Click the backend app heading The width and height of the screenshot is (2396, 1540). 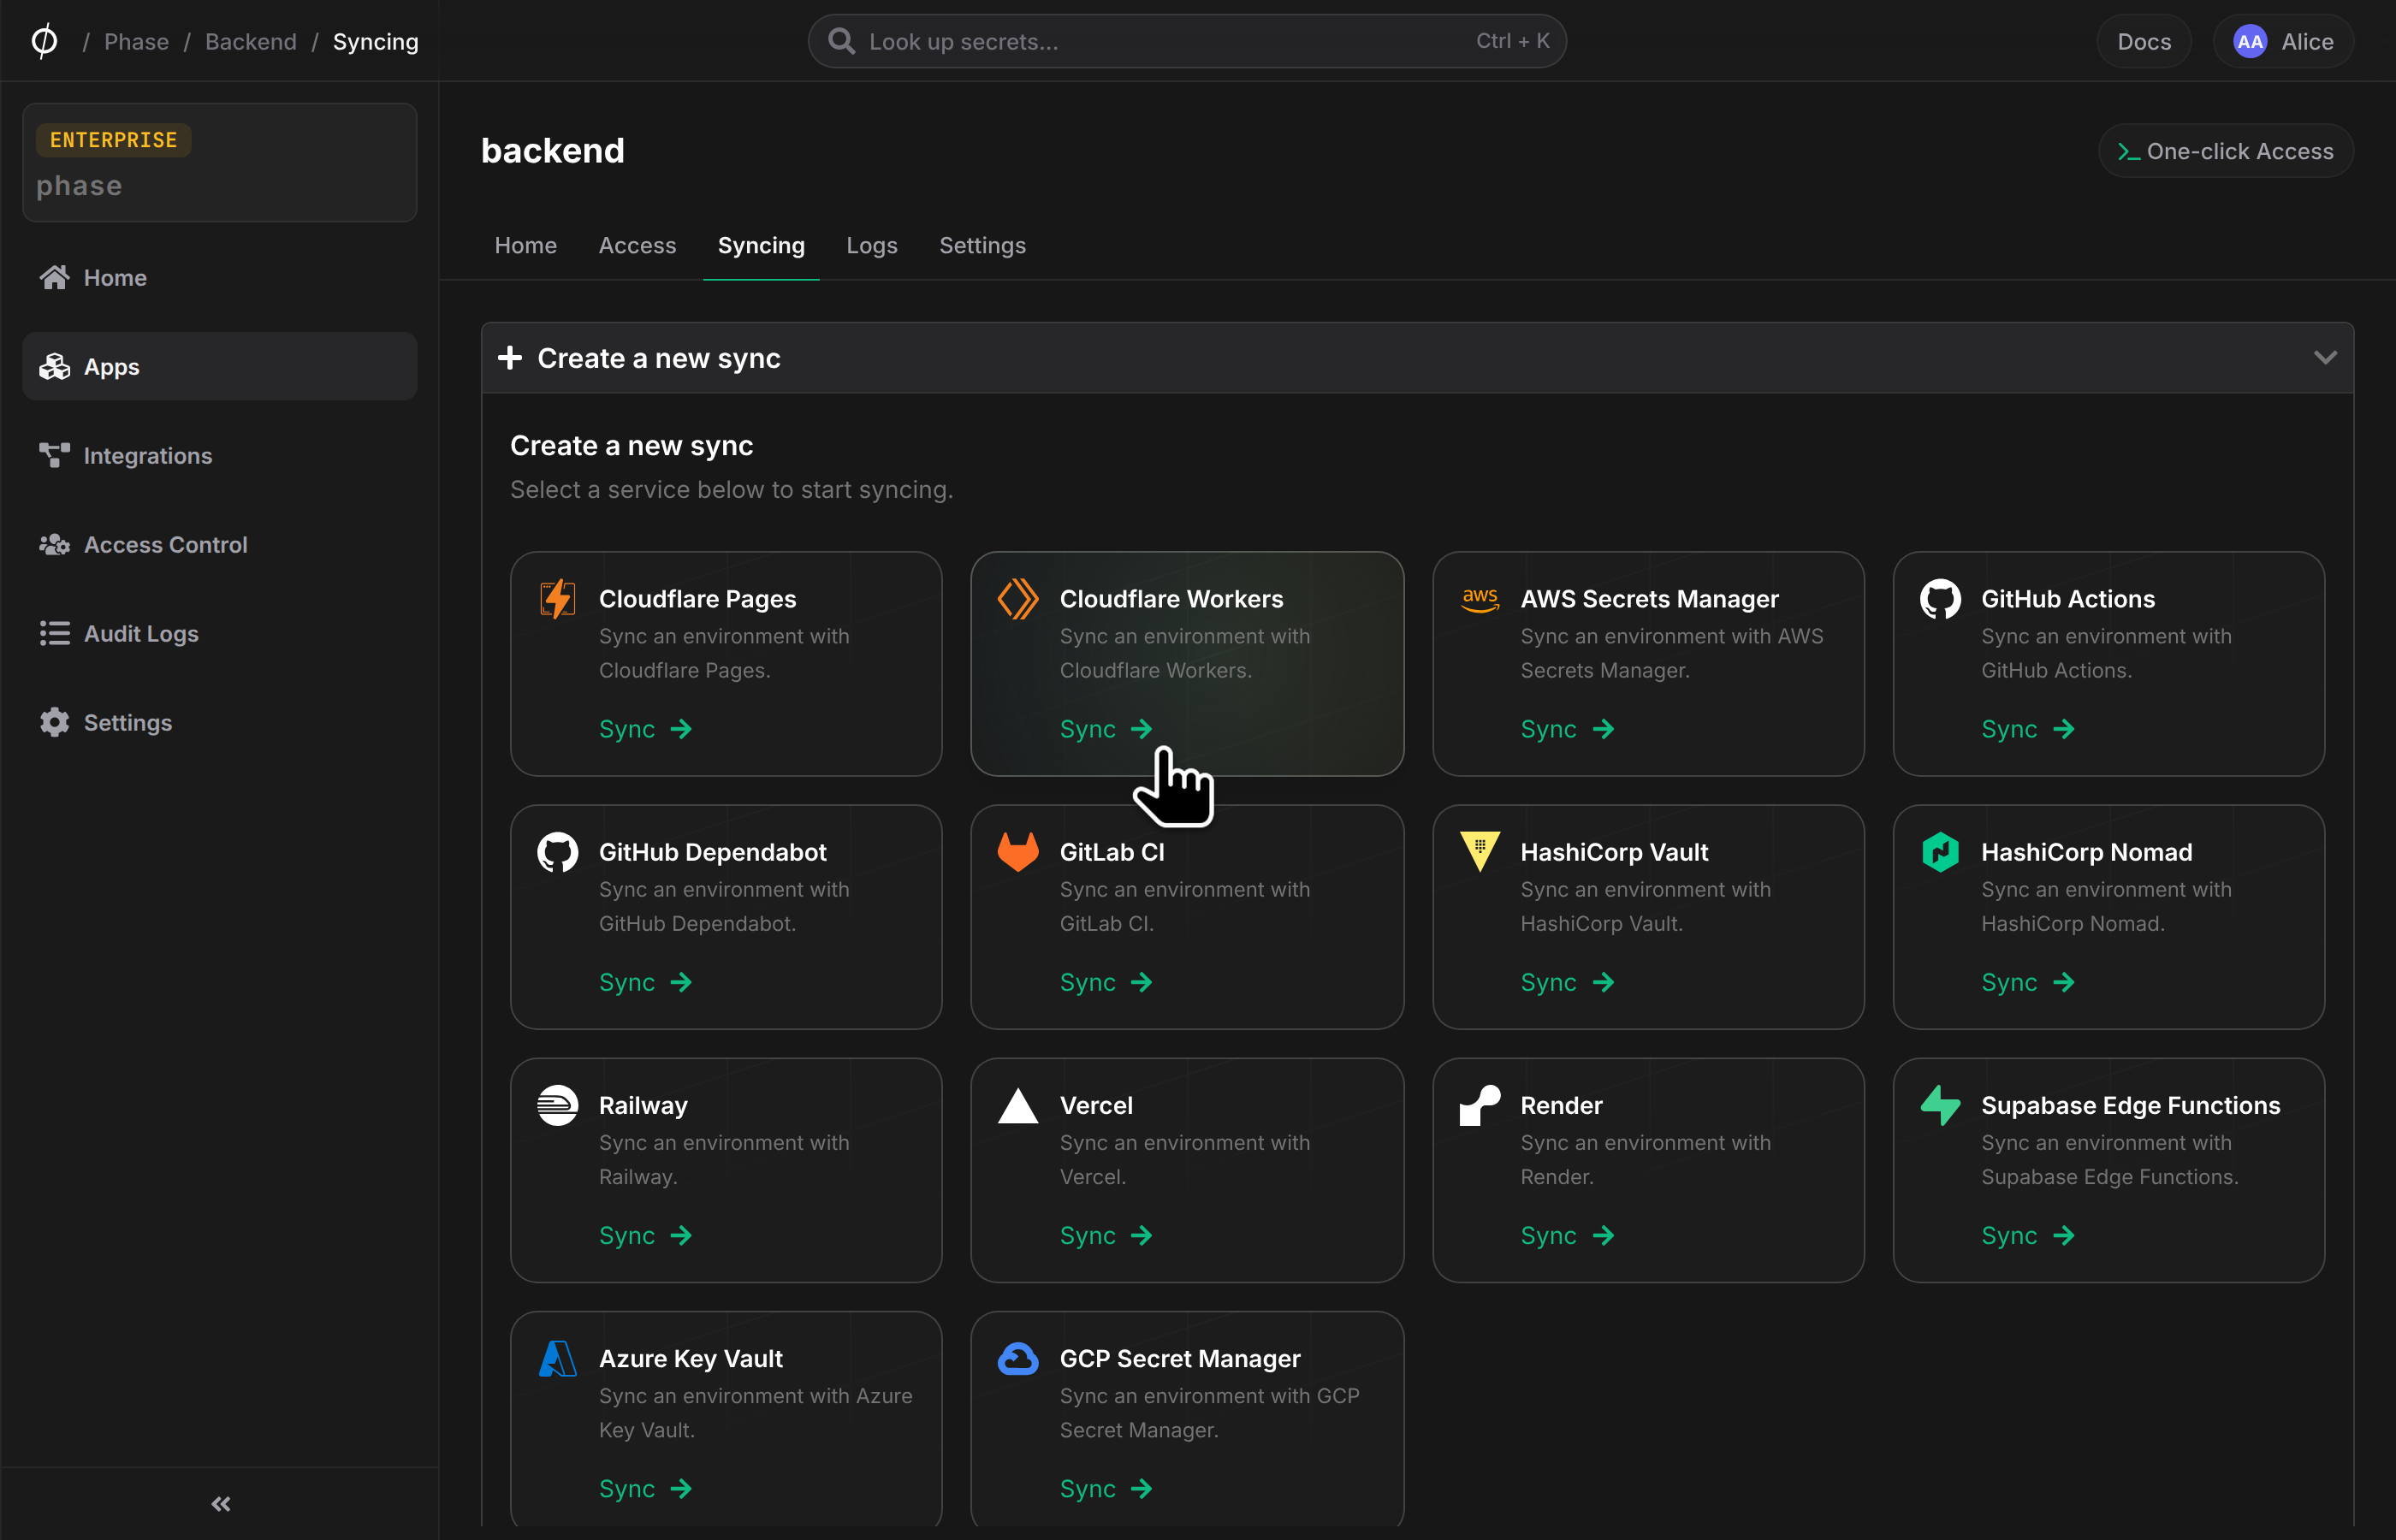pos(552,150)
